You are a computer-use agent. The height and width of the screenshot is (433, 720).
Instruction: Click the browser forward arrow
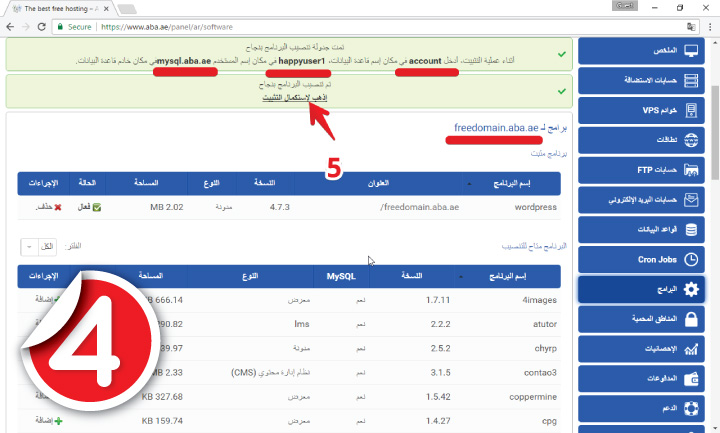pos(26,27)
